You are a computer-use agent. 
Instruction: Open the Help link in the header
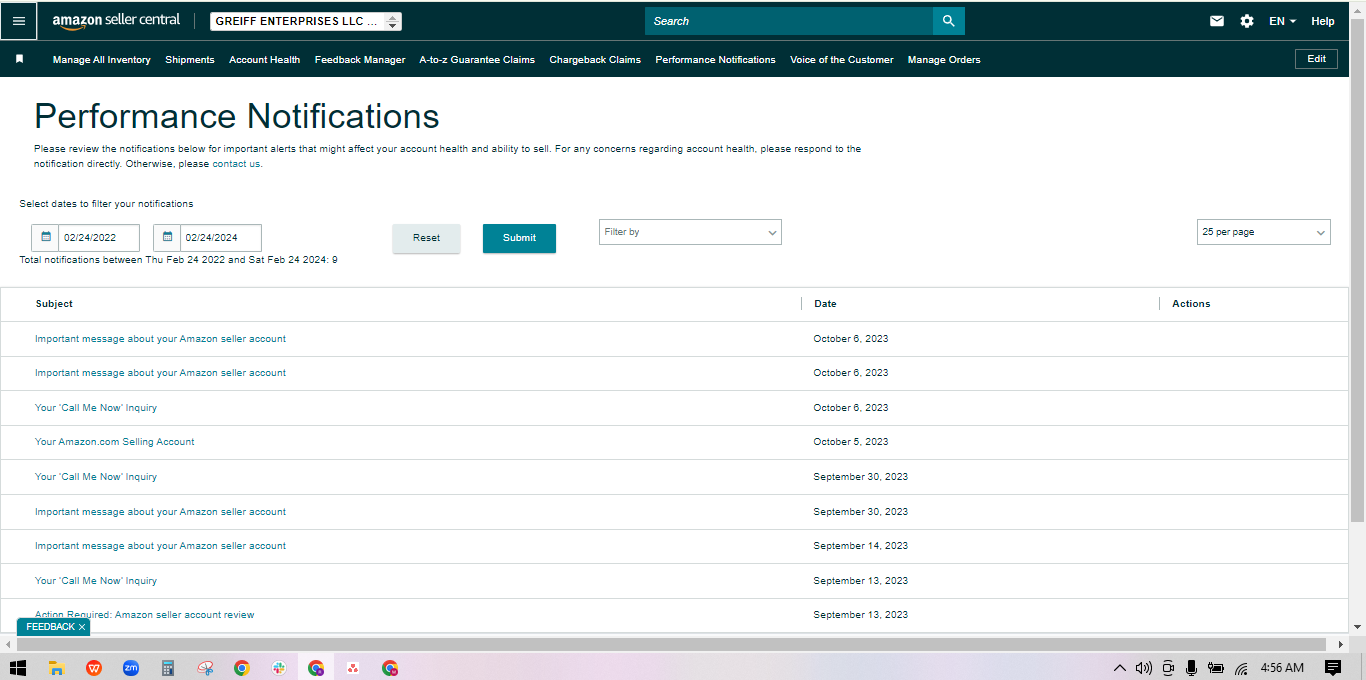tap(1323, 21)
